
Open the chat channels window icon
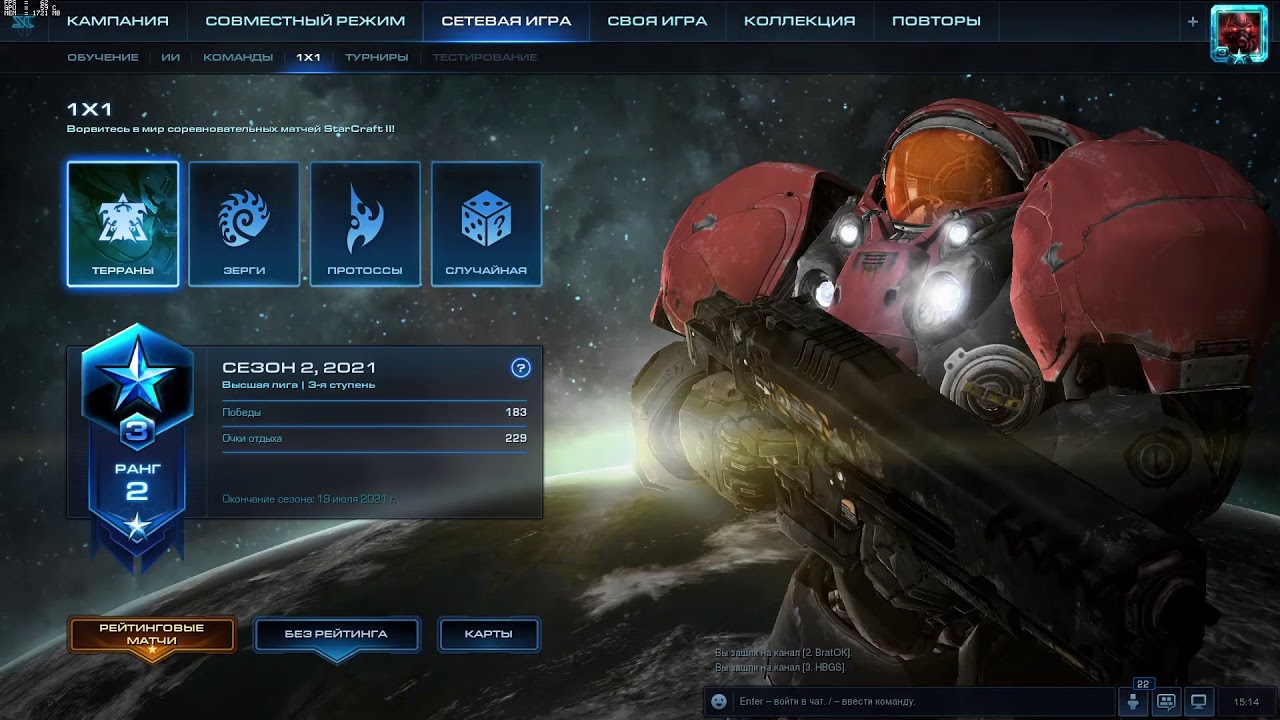pos(1166,702)
